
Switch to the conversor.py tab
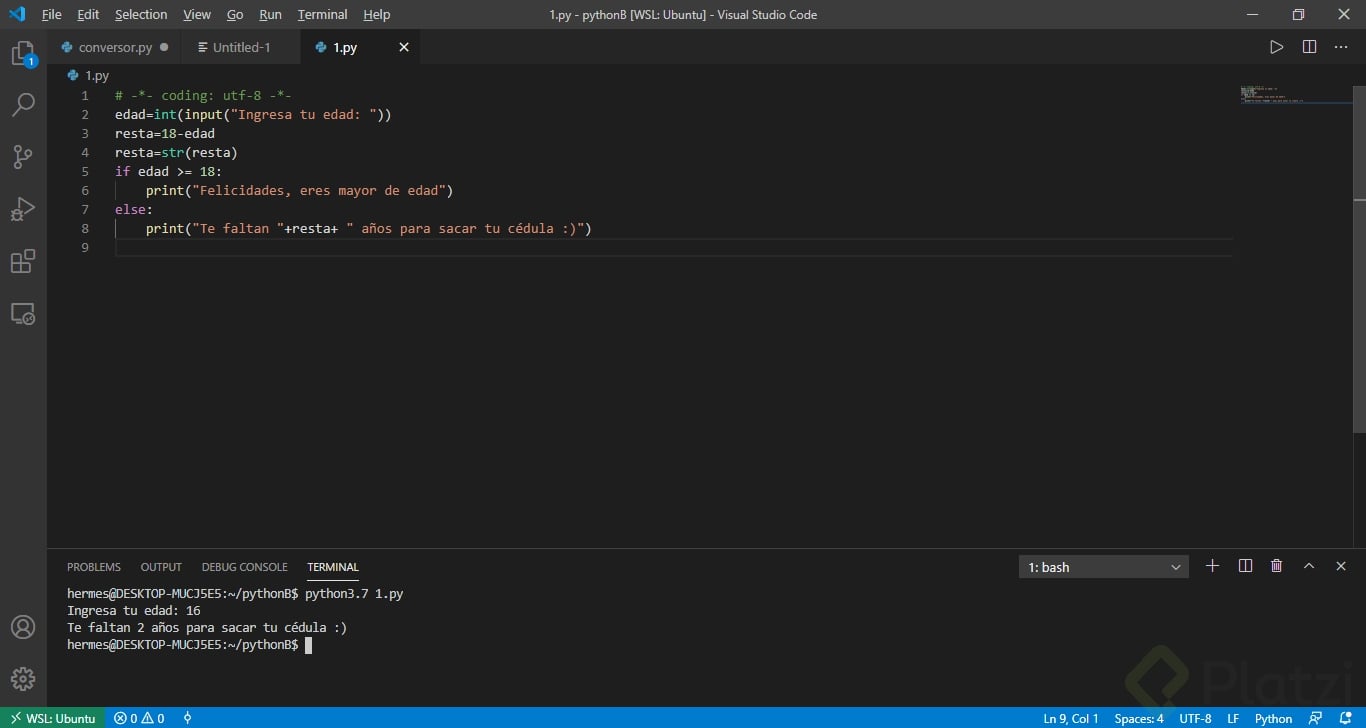pos(114,47)
